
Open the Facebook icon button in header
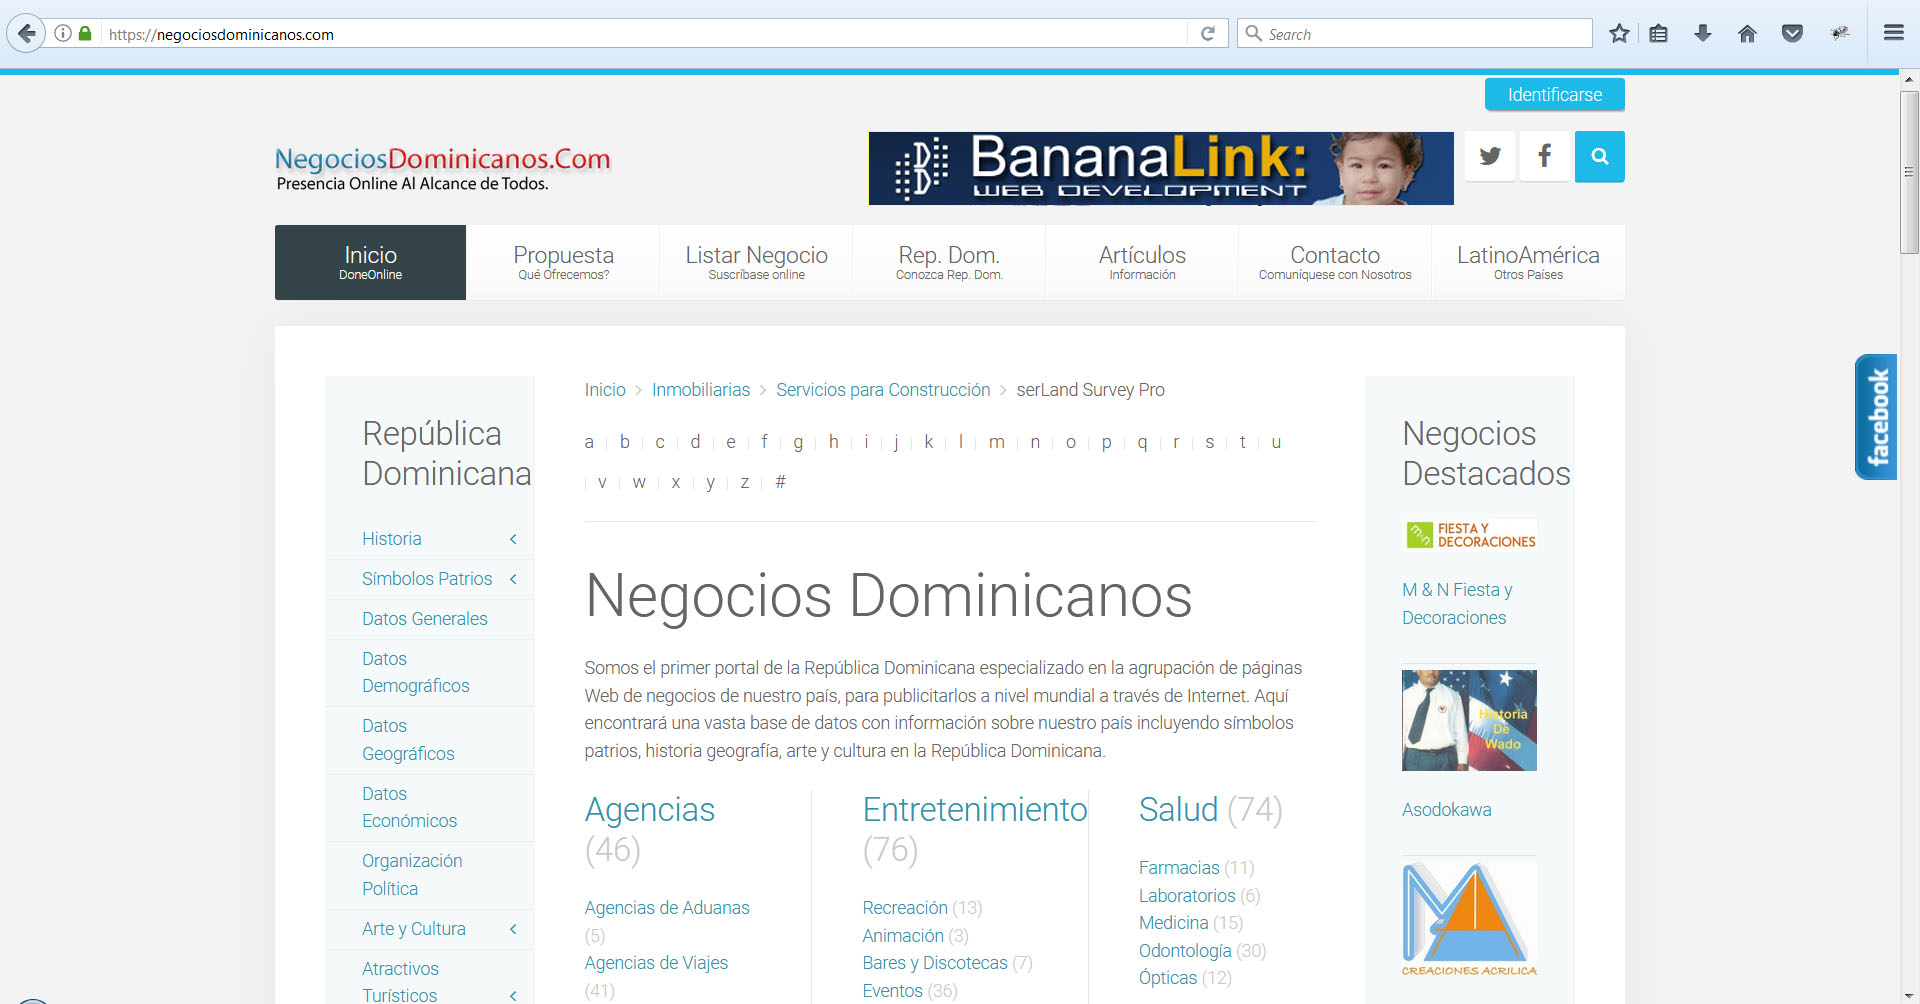click(x=1544, y=156)
